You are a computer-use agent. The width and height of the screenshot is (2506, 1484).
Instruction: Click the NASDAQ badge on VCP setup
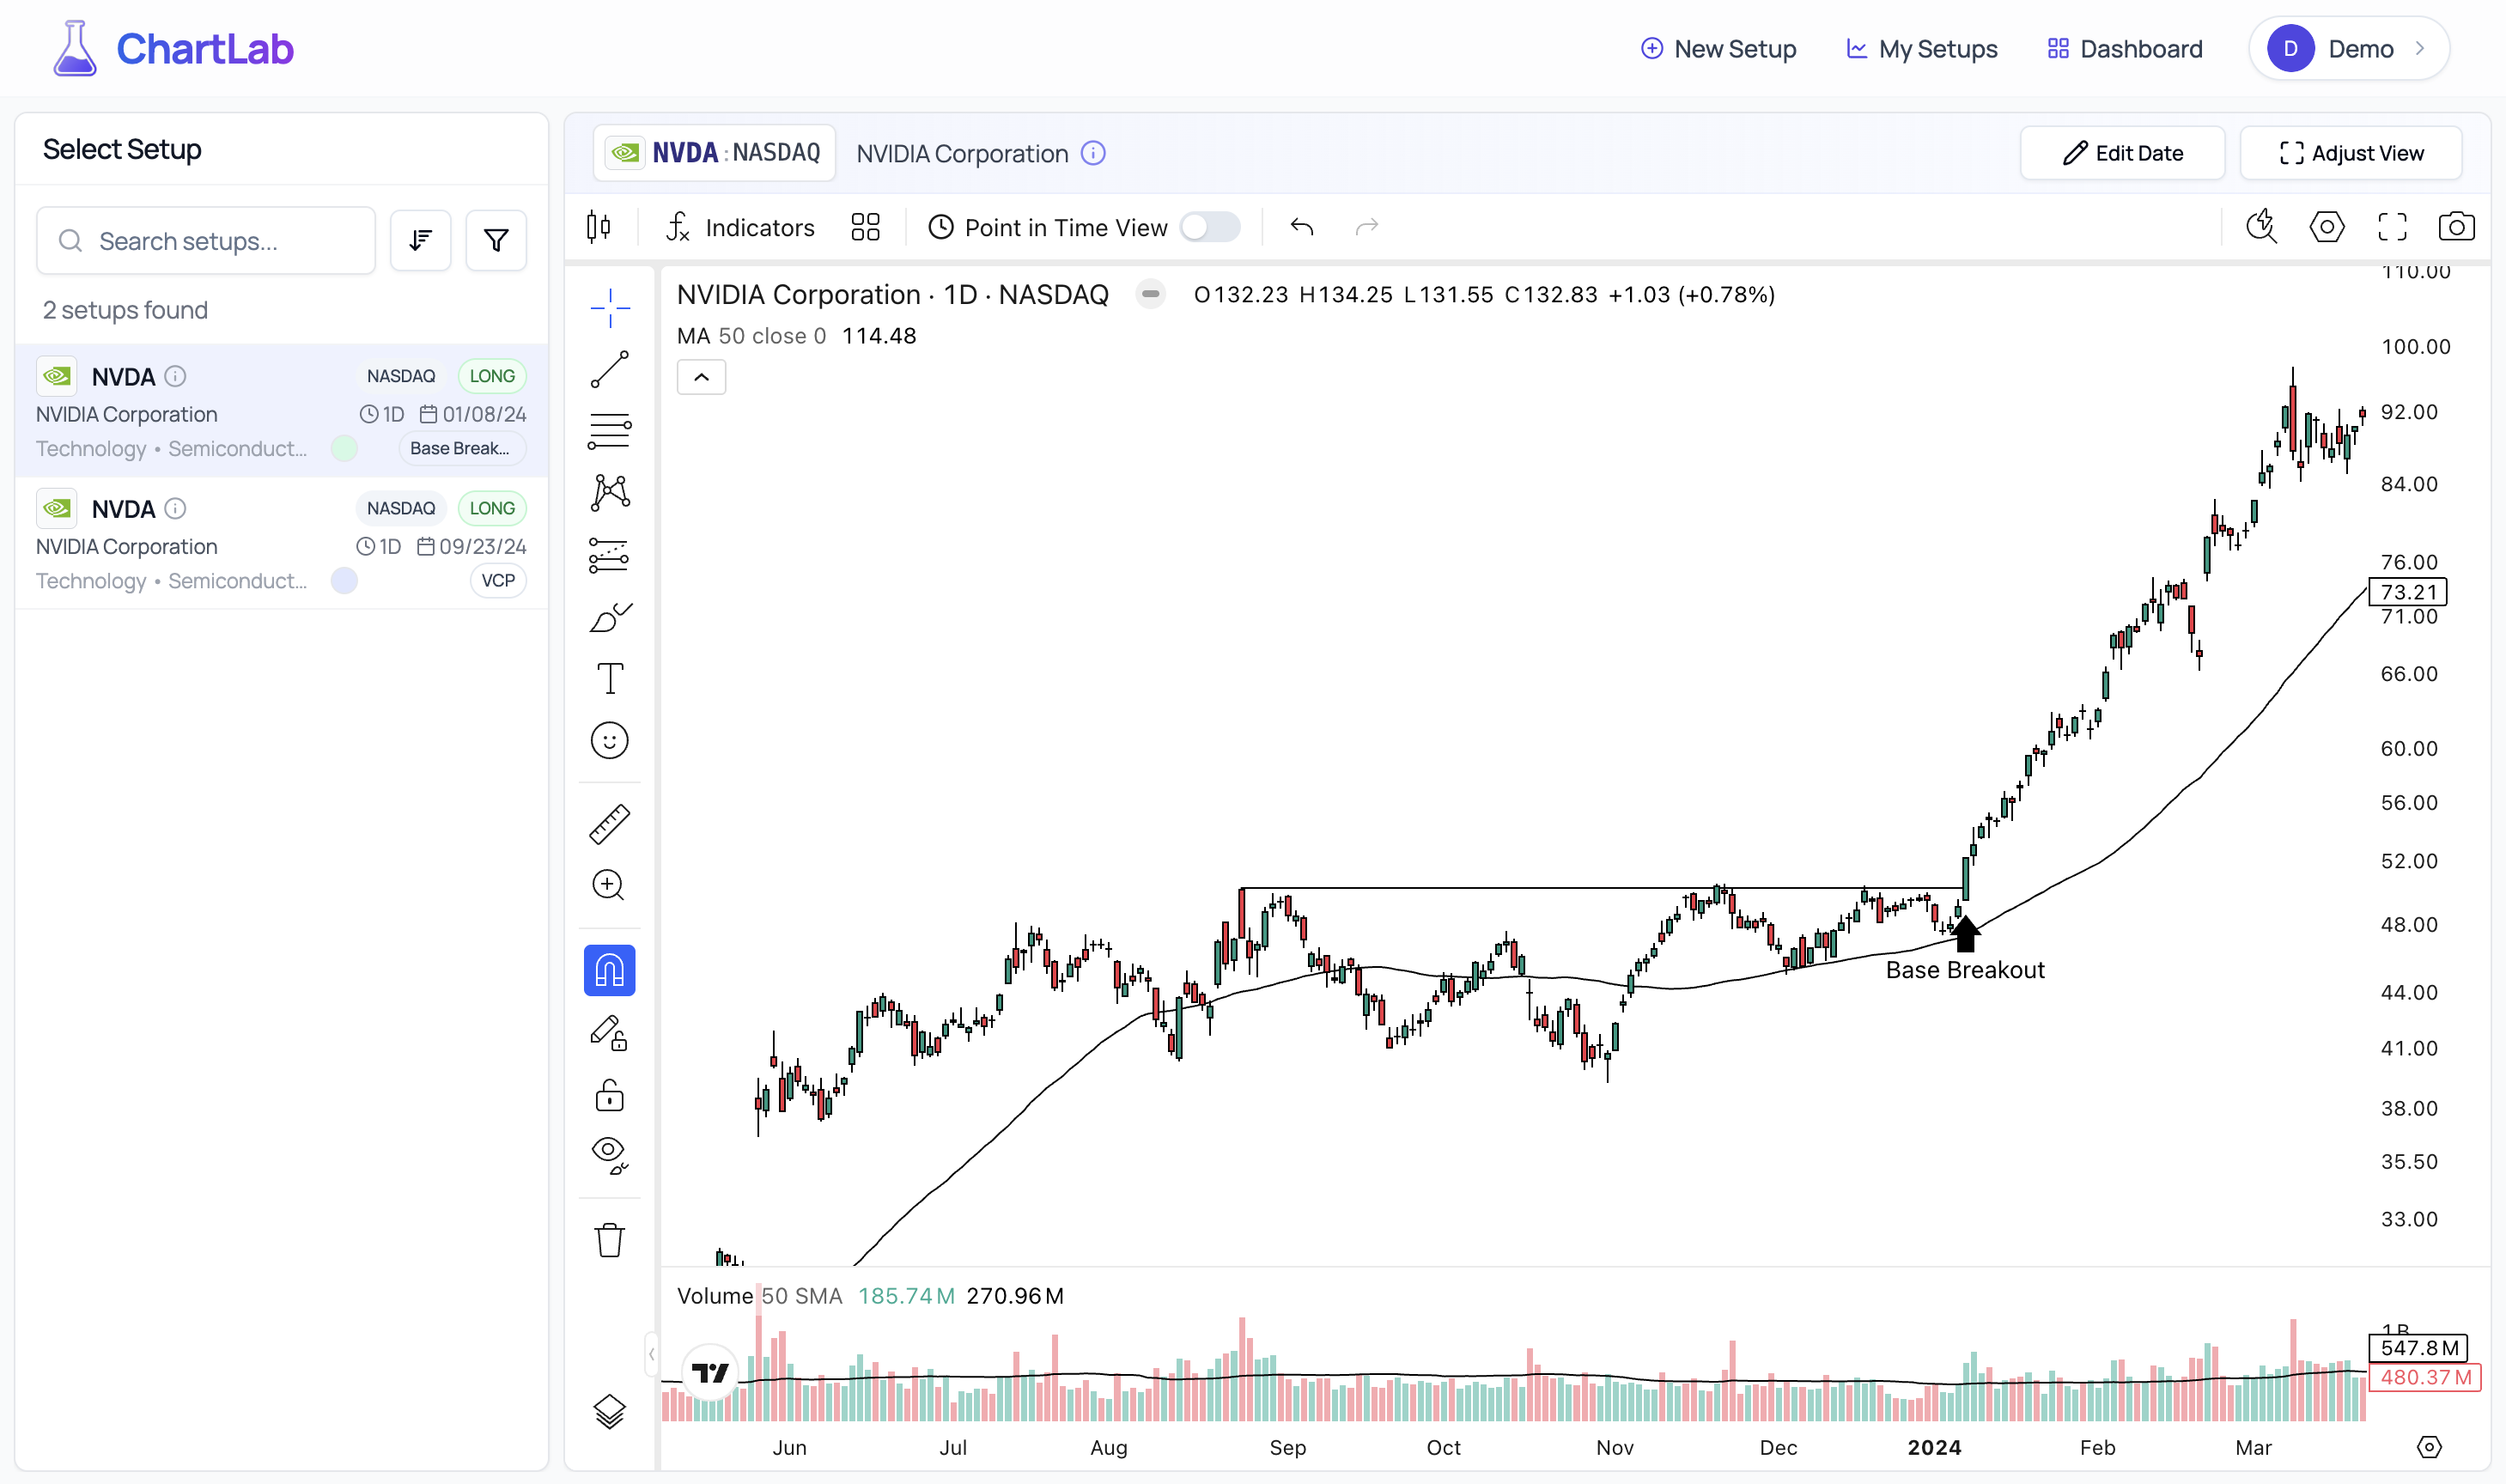click(x=401, y=508)
